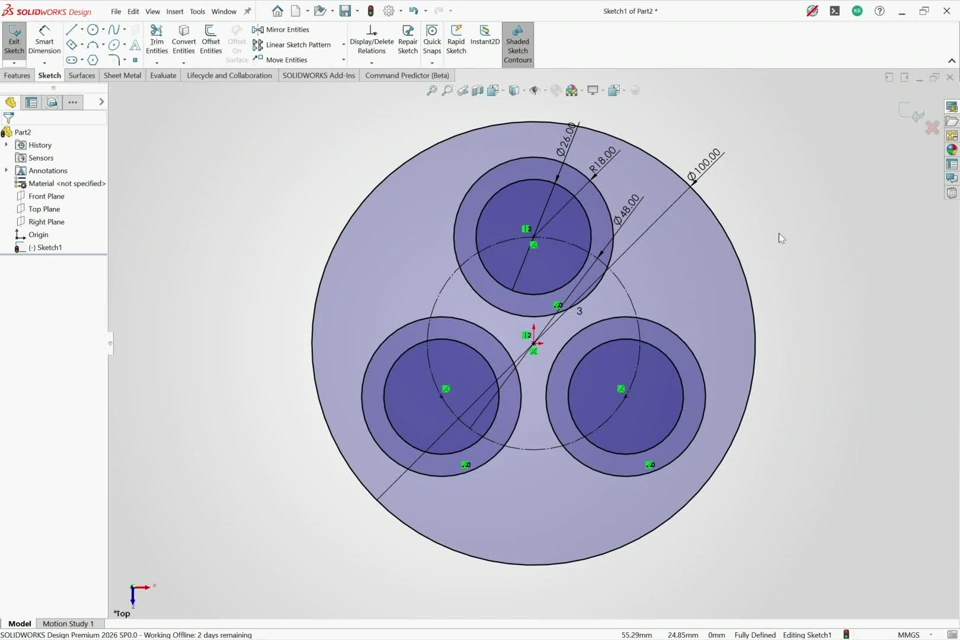Toggle Rapid Sketch mode
The width and height of the screenshot is (960, 640).
pos(456,40)
